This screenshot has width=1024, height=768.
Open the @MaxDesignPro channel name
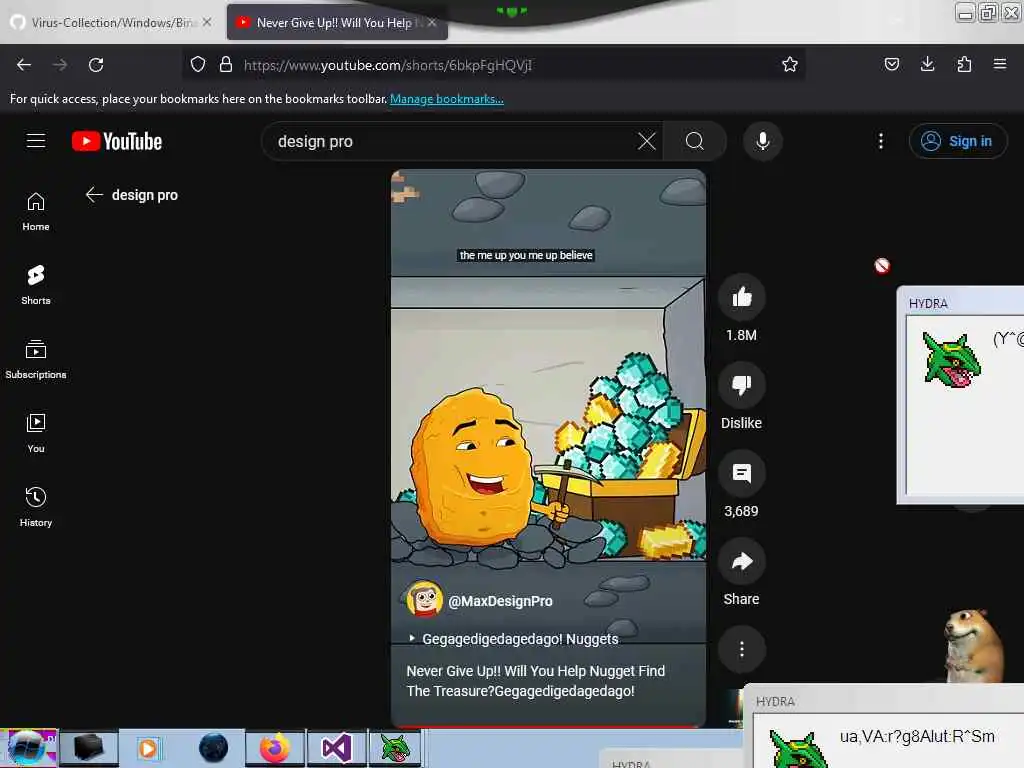pos(500,601)
